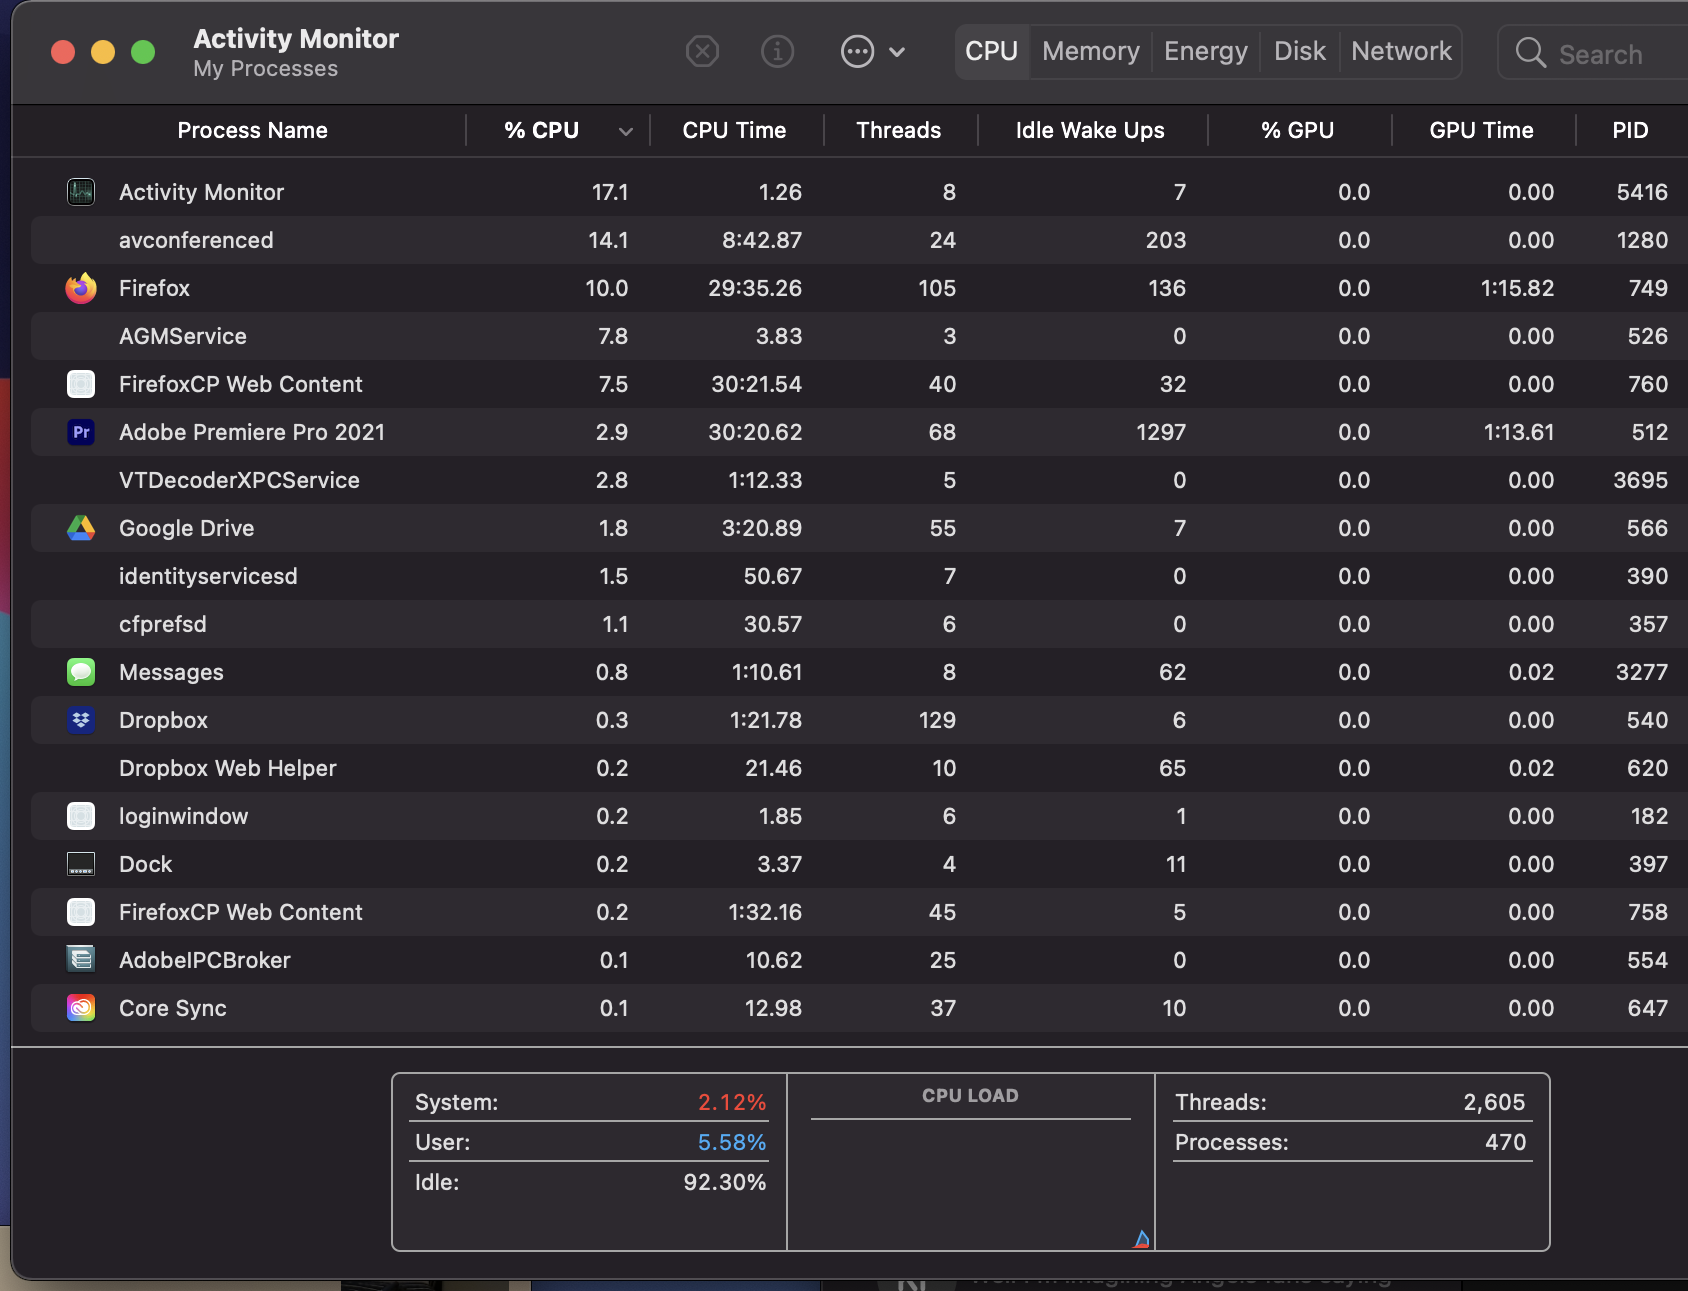Viewport: 1688px width, 1291px height.
Task: Click Activity Monitor PID 5416
Action: [x=1642, y=192]
